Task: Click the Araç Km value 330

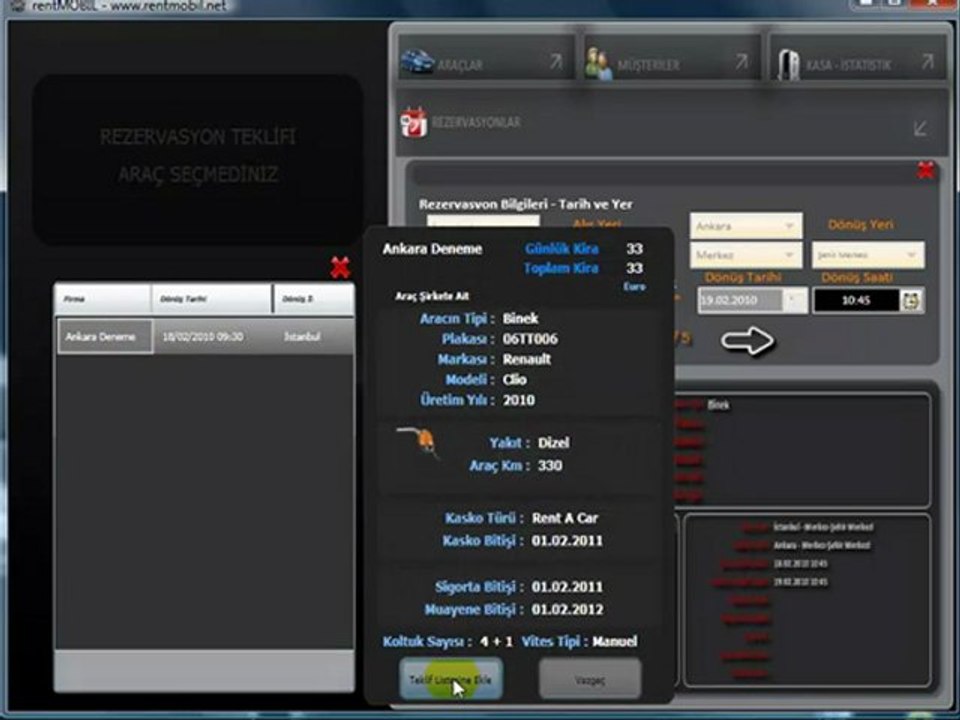Action: 550,465
